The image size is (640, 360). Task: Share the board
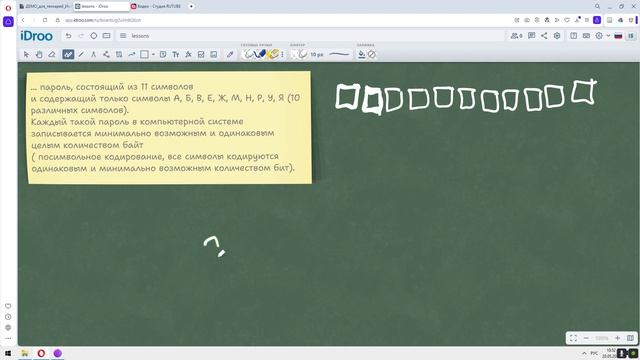tap(544, 36)
